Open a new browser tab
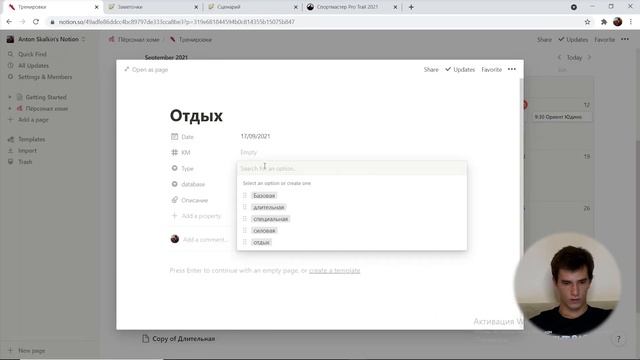 (x=411, y=7)
